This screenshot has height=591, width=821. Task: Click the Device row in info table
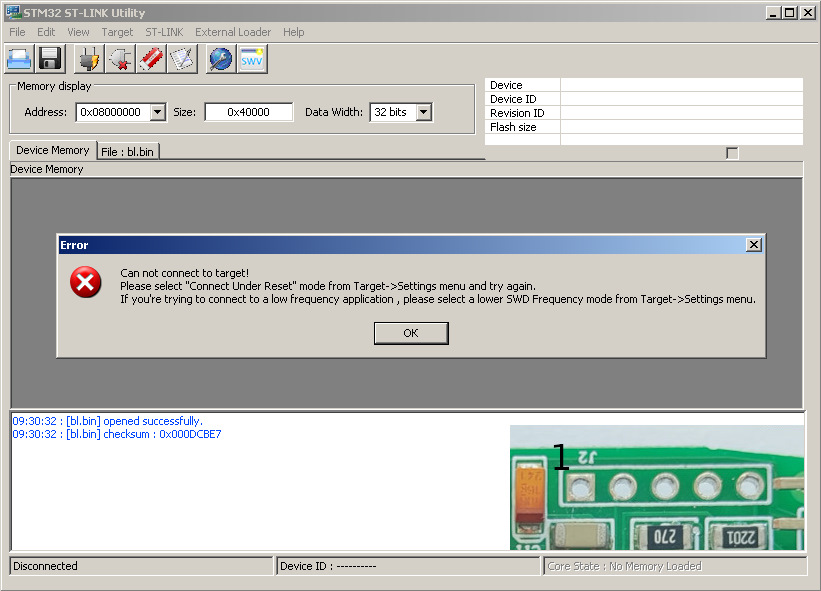point(644,85)
